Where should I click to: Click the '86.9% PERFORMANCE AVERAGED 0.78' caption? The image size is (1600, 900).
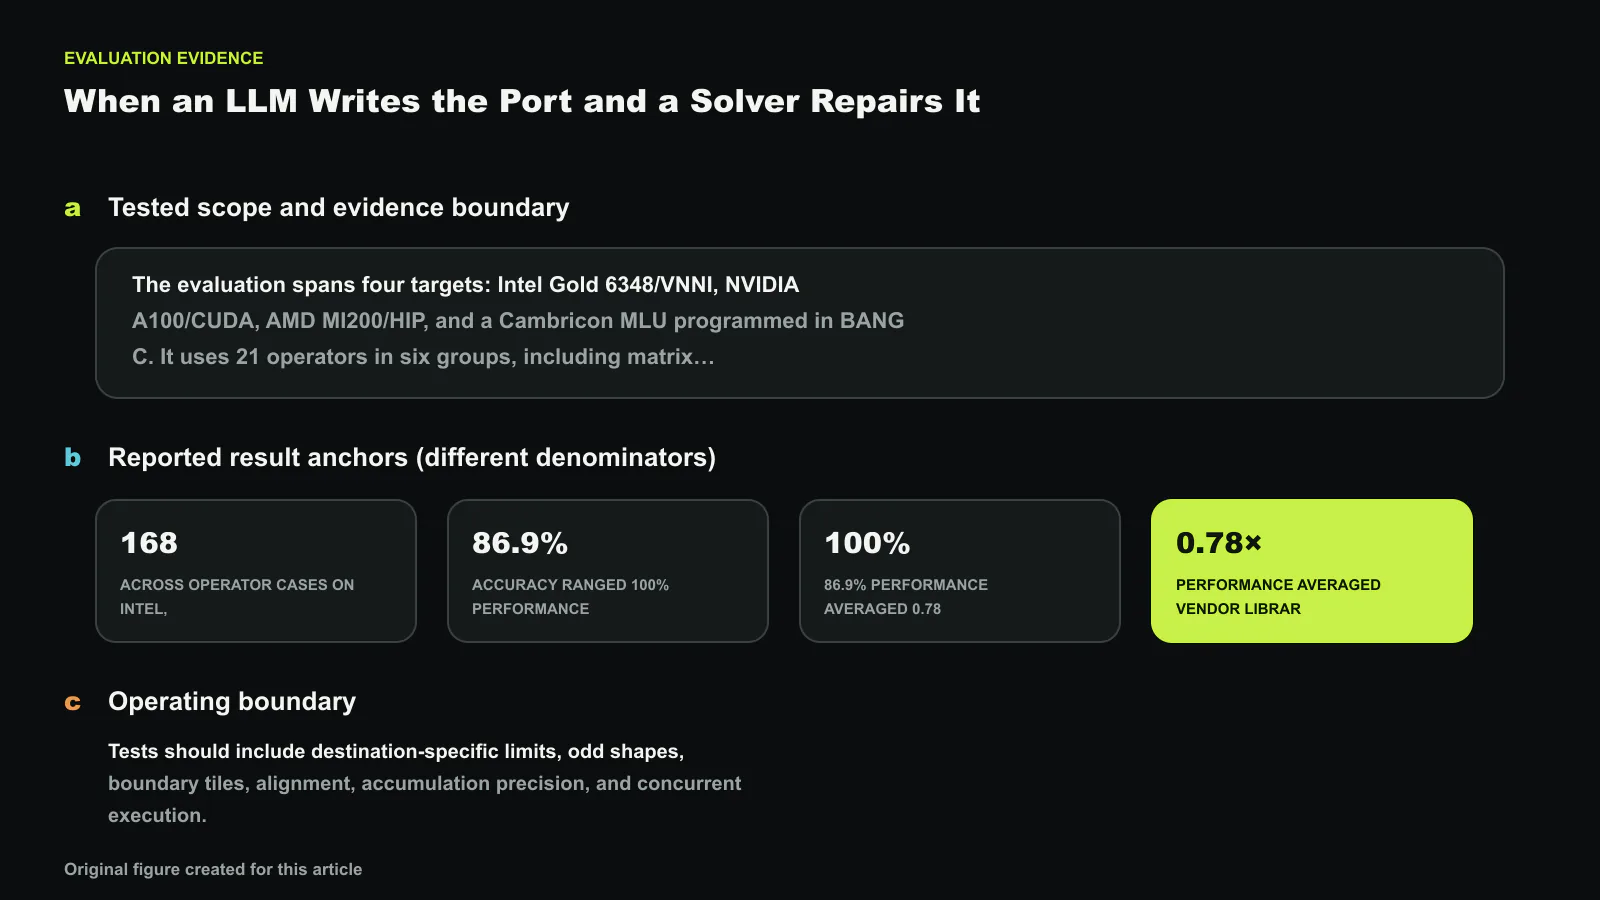906,597
